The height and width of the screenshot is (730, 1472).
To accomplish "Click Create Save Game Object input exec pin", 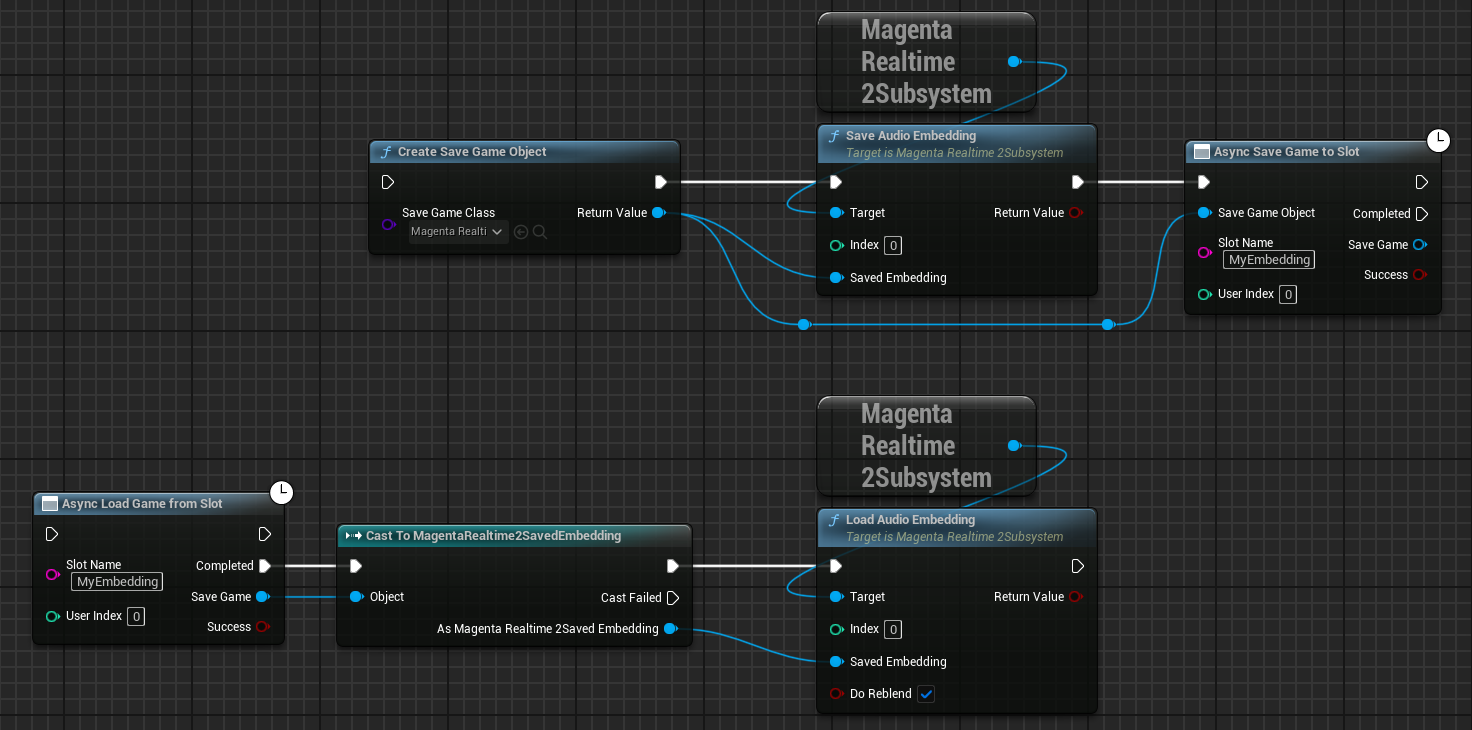I will pyautogui.click(x=388, y=182).
